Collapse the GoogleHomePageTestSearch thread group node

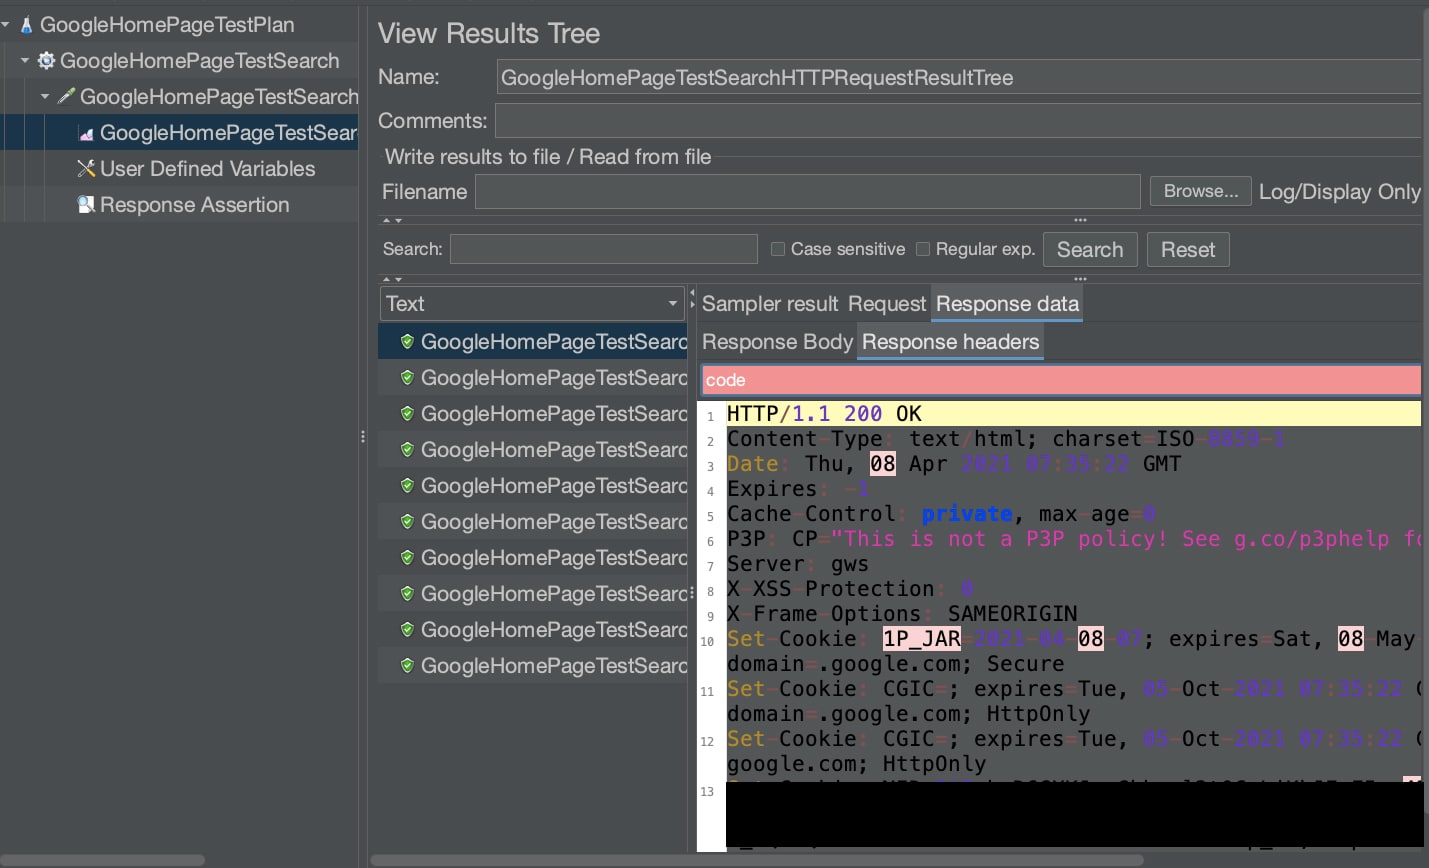25,61
